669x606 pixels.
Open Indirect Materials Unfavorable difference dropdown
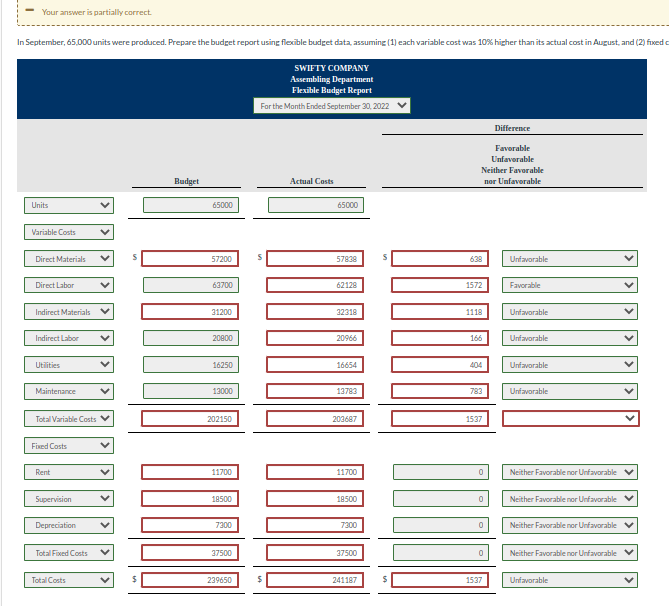tap(570, 312)
